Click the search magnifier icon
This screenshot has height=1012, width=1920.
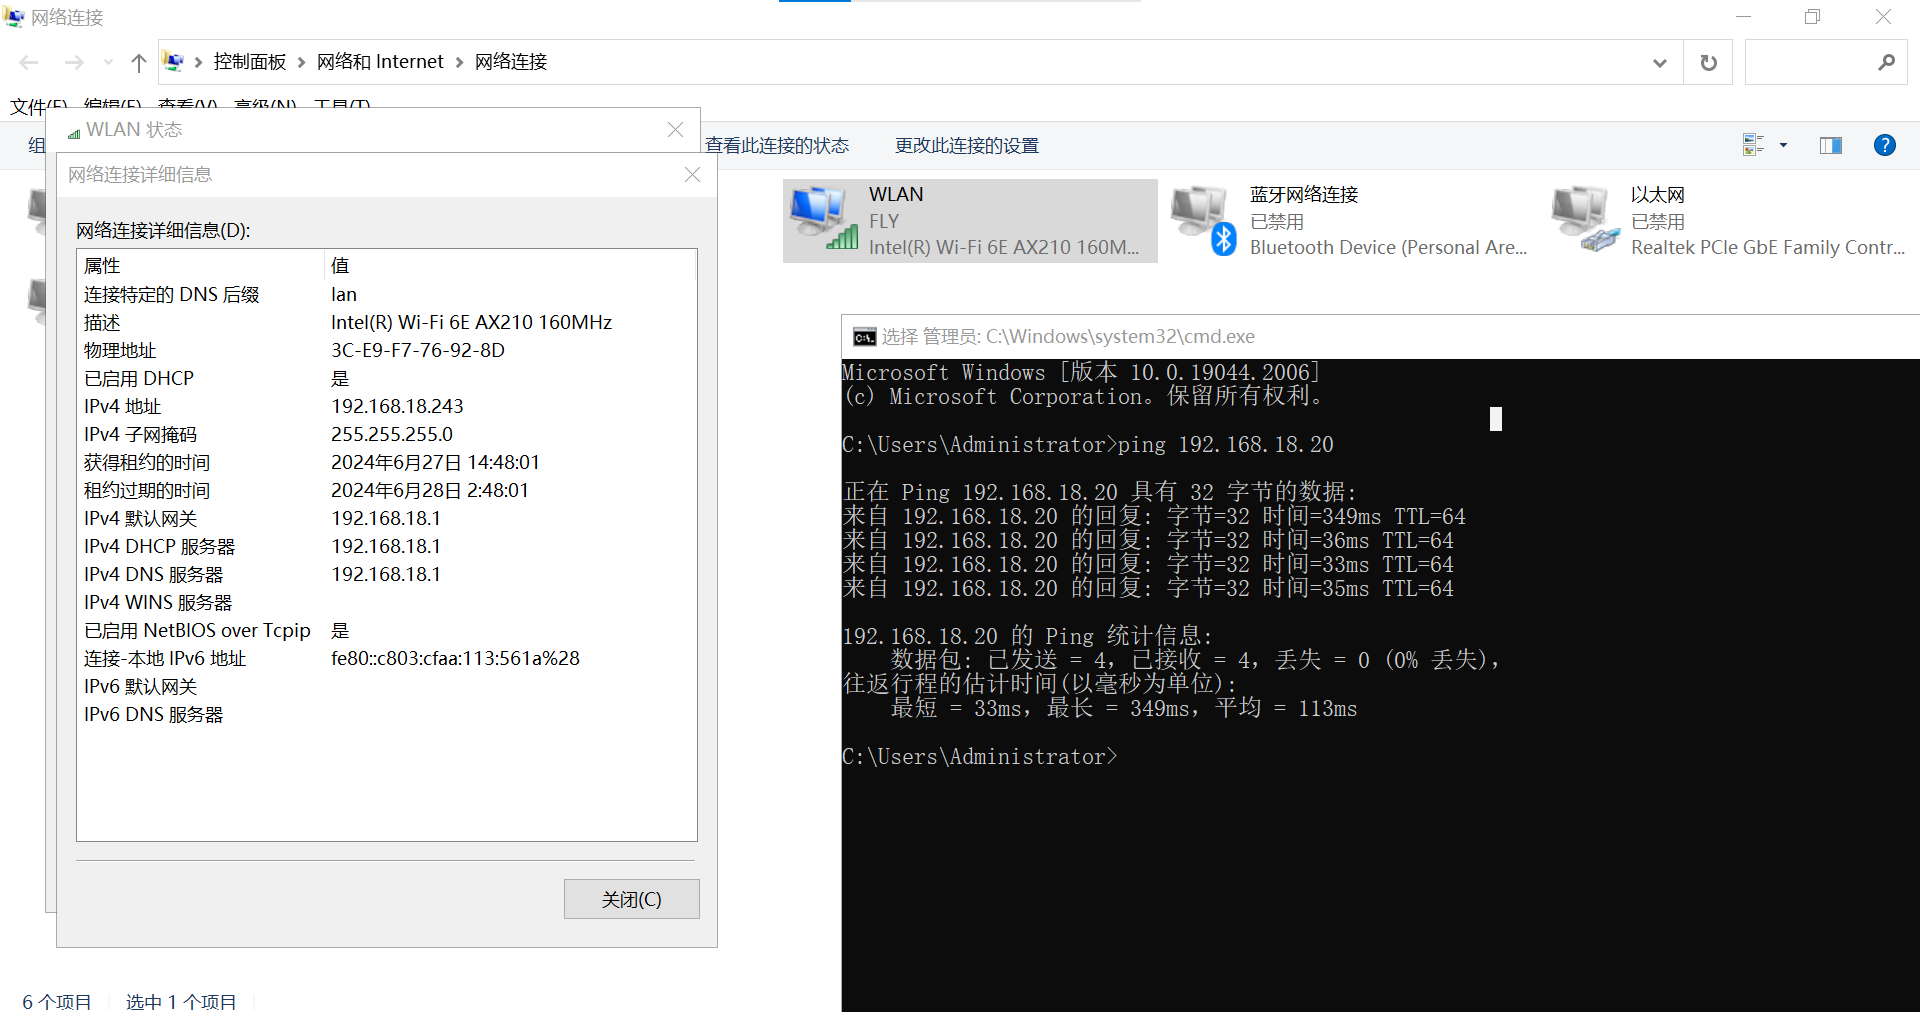click(1886, 63)
